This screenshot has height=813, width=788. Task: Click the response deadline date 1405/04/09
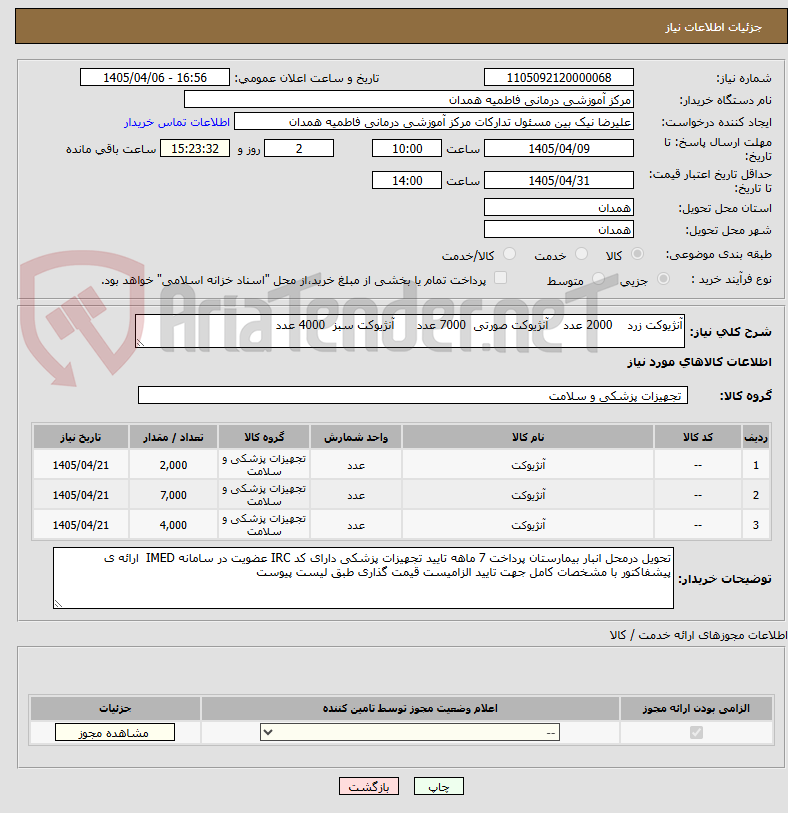pyautogui.click(x=558, y=148)
